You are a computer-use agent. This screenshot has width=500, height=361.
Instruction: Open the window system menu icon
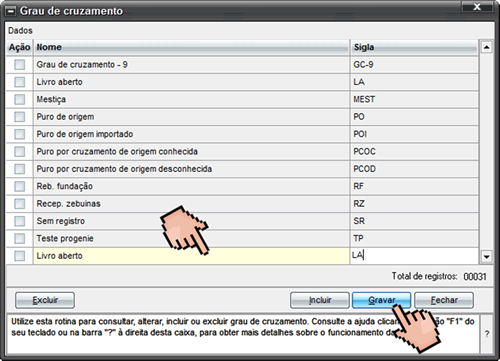point(11,11)
